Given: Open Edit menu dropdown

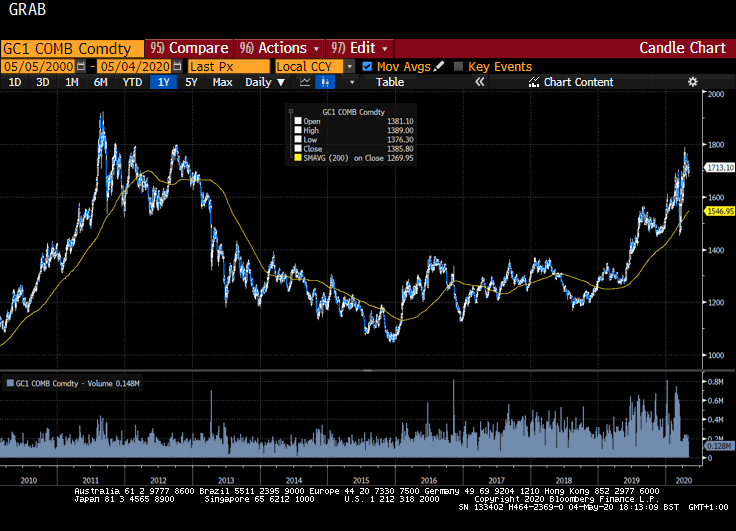Looking at the screenshot, I should pyautogui.click(x=360, y=48).
